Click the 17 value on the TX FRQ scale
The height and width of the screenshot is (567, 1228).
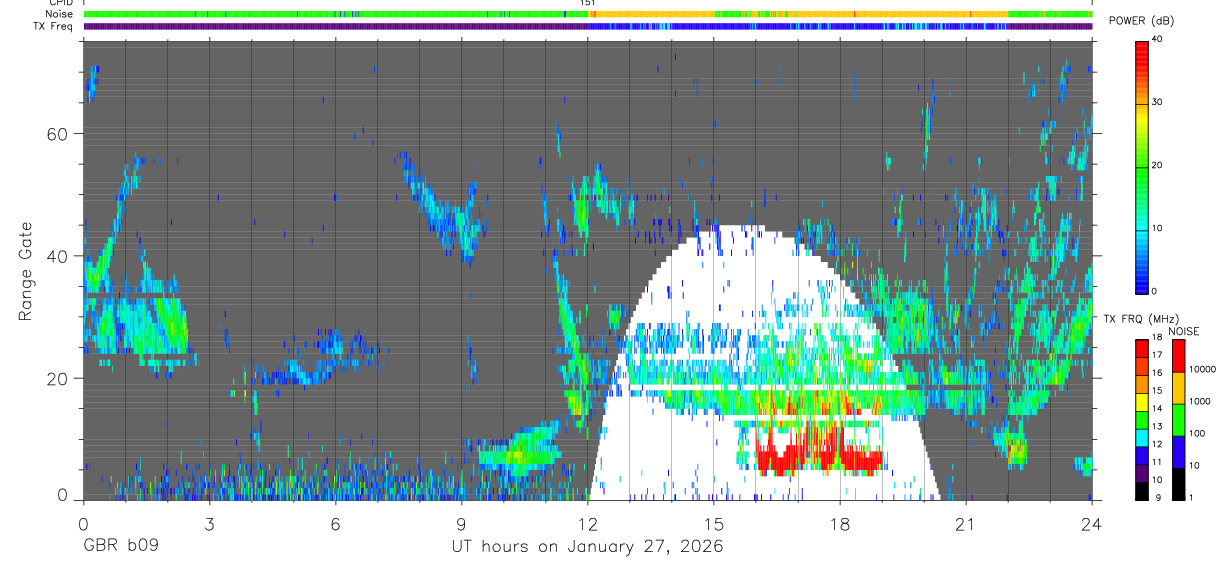(1156, 355)
